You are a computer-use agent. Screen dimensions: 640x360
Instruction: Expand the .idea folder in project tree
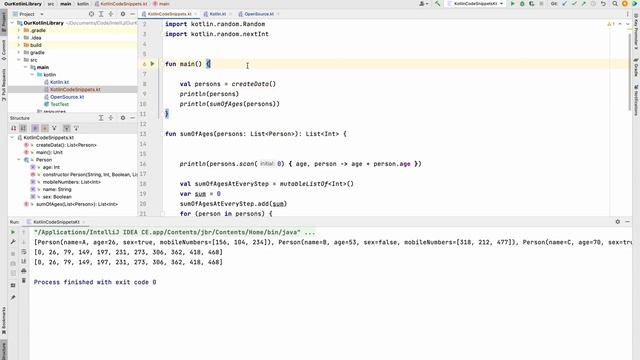pyautogui.click(x=19, y=38)
